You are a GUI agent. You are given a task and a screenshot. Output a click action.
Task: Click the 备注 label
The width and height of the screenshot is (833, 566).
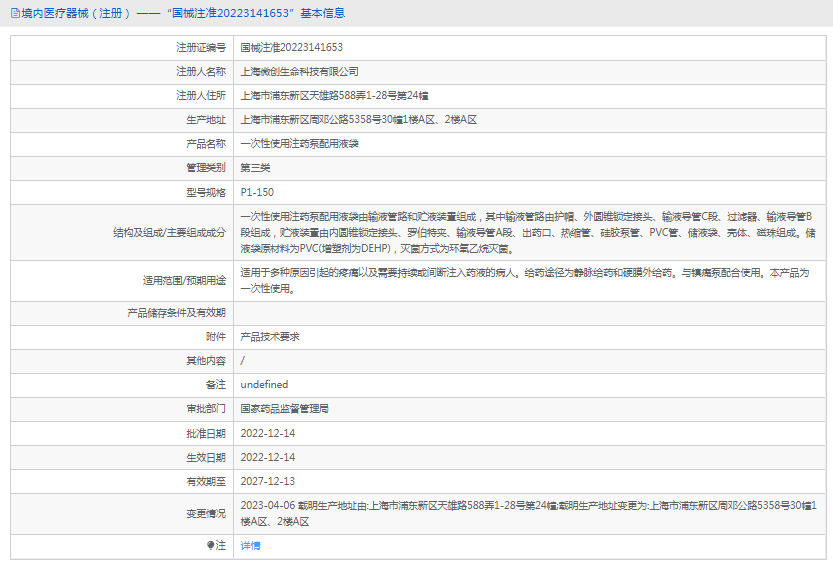tap(216, 384)
